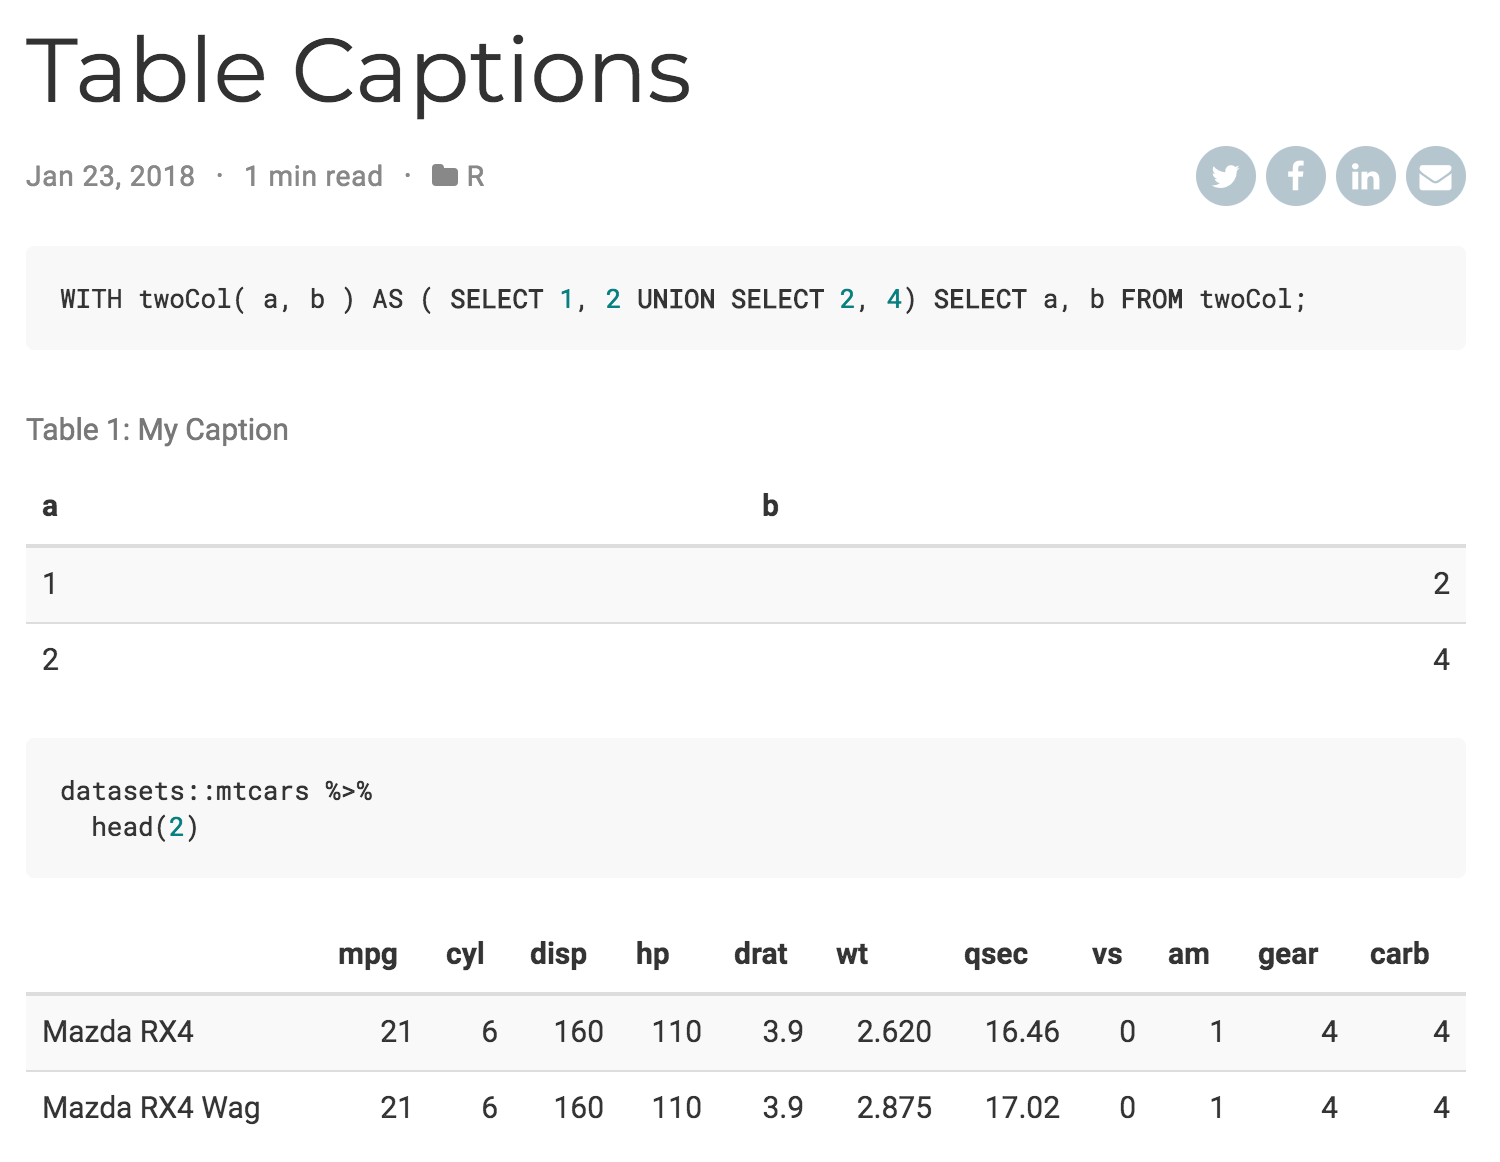Viewport: 1500px width, 1162px height.
Task: Share the post on Facebook
Action: [1295, 177]
